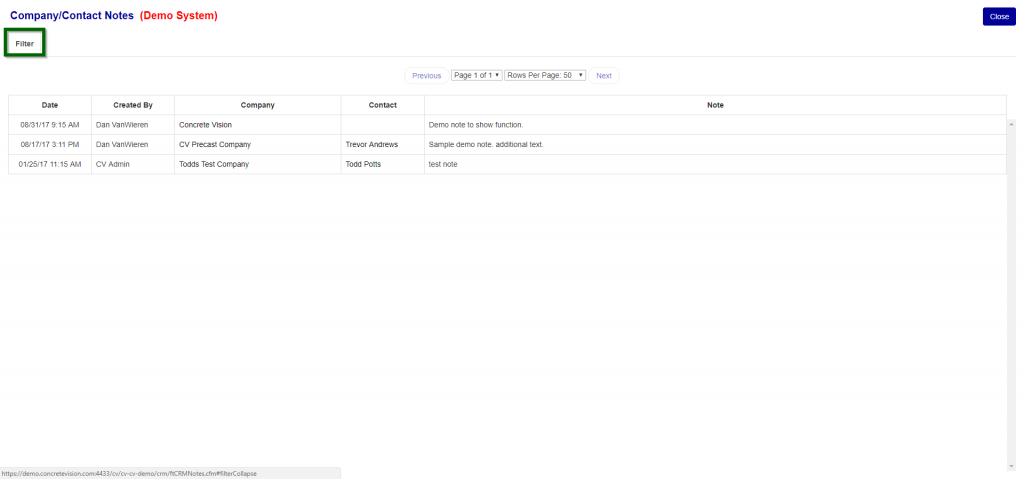
Task: Select the 01/25/17 11:15 AM date cell
Action: coord(50,165)
